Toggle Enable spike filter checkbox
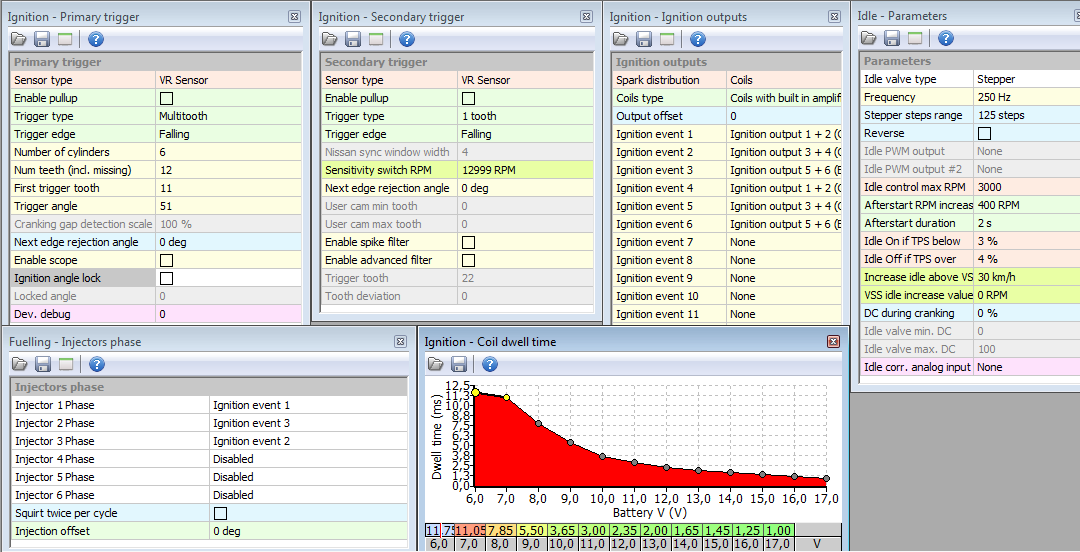Screen dimensions: 1080x552 point(468,242)
